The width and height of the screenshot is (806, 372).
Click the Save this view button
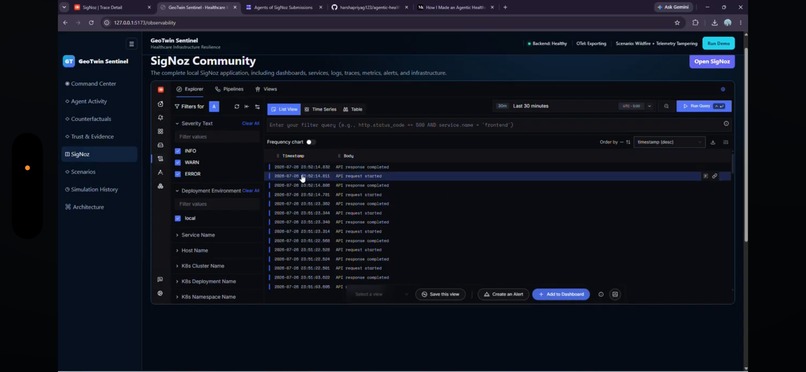[440, 294]
